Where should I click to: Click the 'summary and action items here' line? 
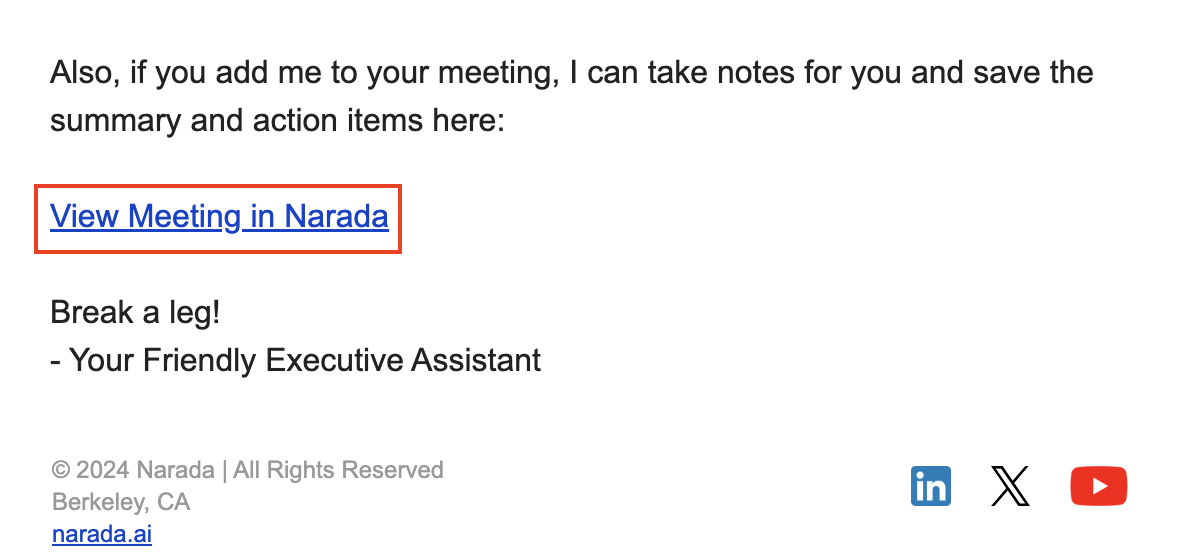tap(277, 121)
